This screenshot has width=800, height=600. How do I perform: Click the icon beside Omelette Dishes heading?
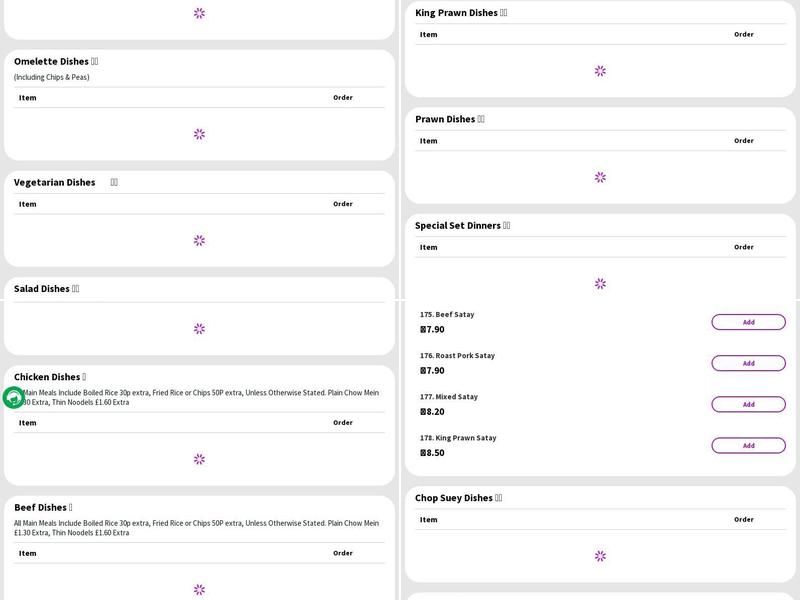pyautogui.click(x=95, y=62)
